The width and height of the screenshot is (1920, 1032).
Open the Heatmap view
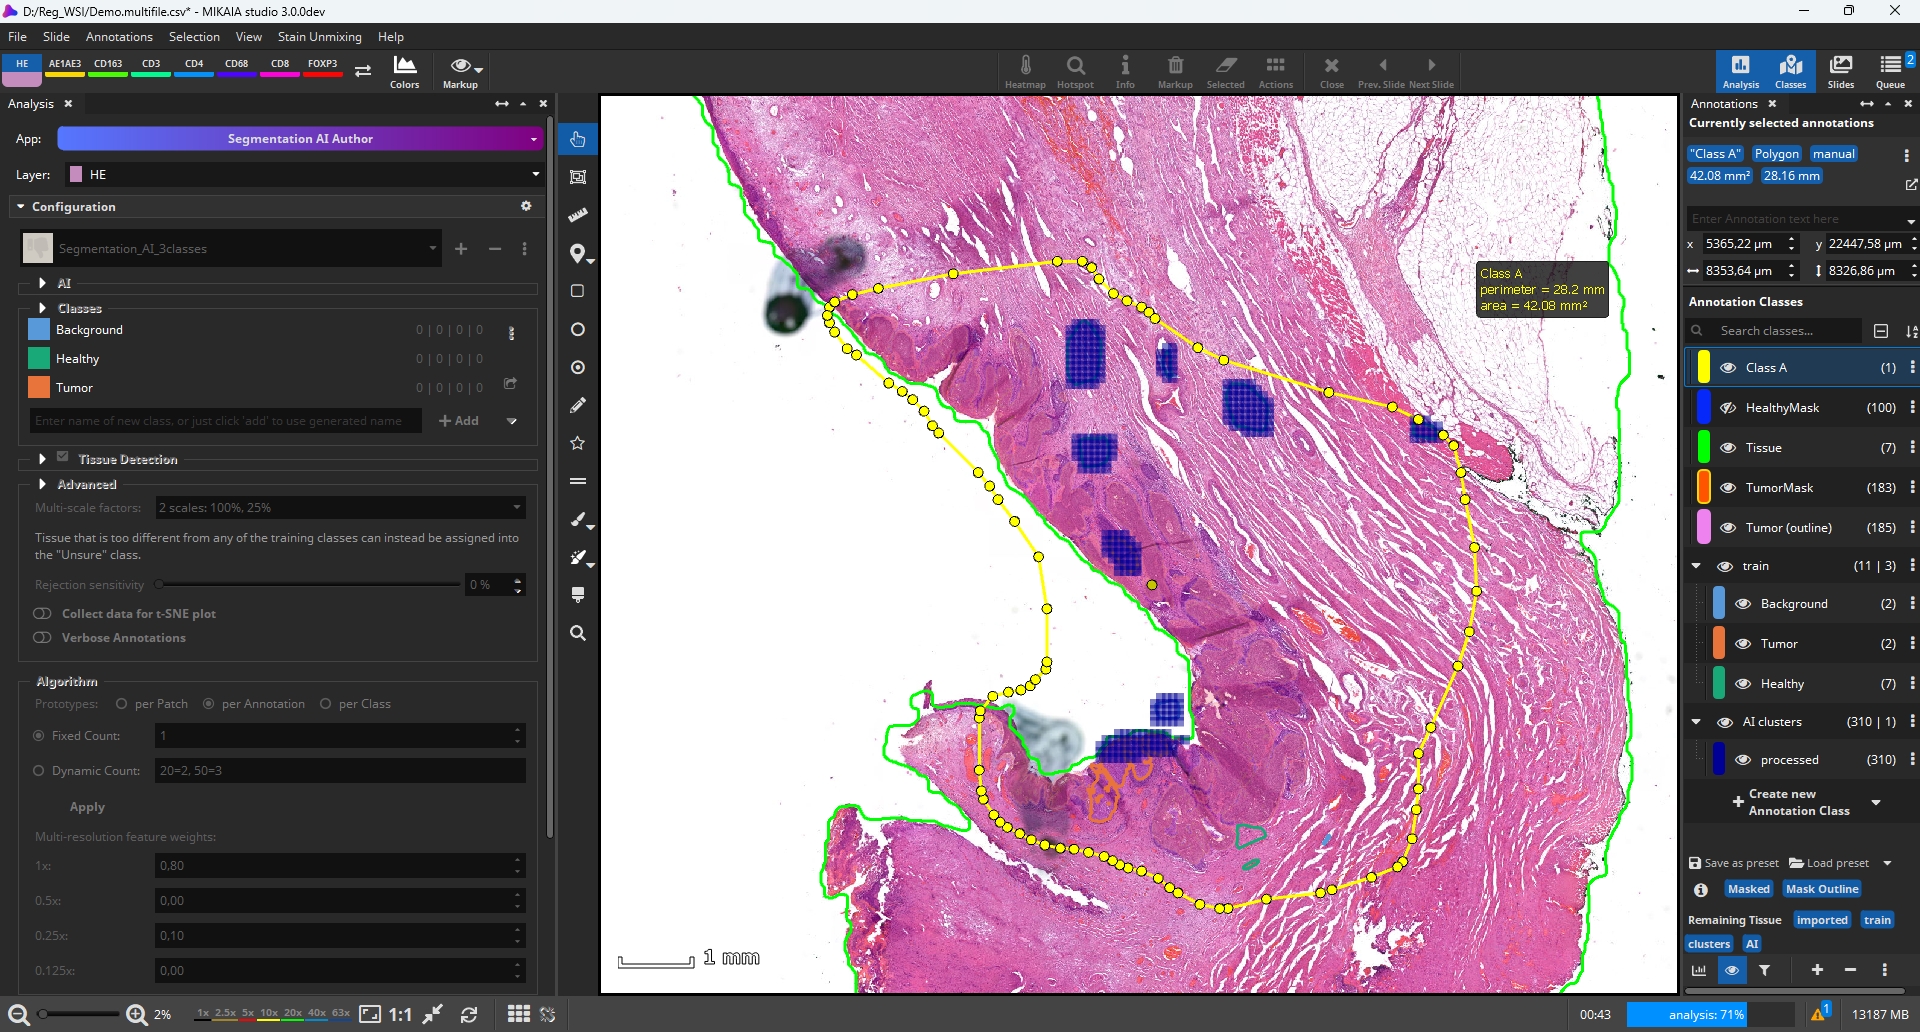1025,70
